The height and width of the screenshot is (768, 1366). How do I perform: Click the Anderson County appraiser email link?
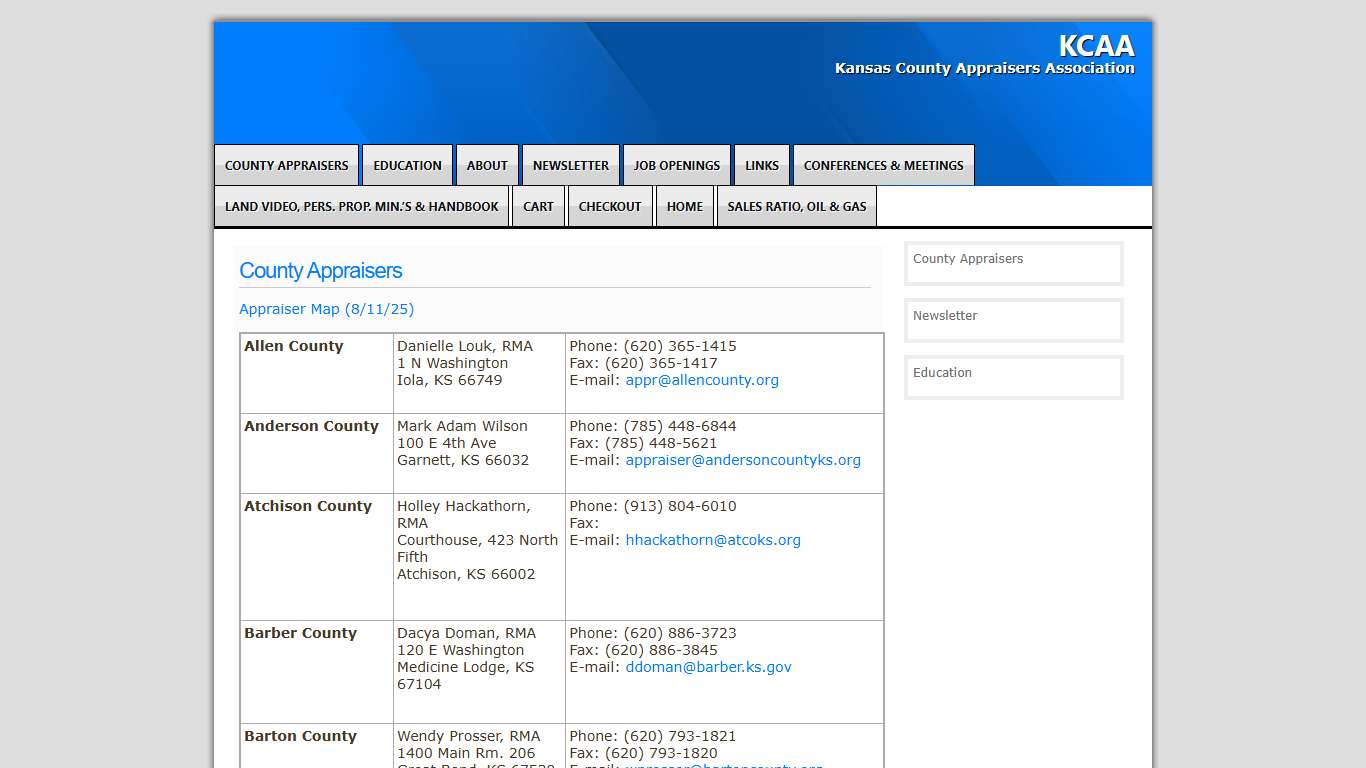pyautogui.click(x=742, y=460)
